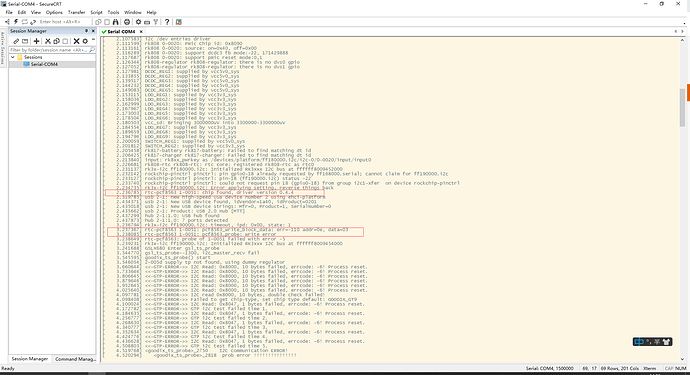This screenshot has width=690, height=375.
Task: Collapse the Sessions folder tree
Action: click(x=13, y=57)
